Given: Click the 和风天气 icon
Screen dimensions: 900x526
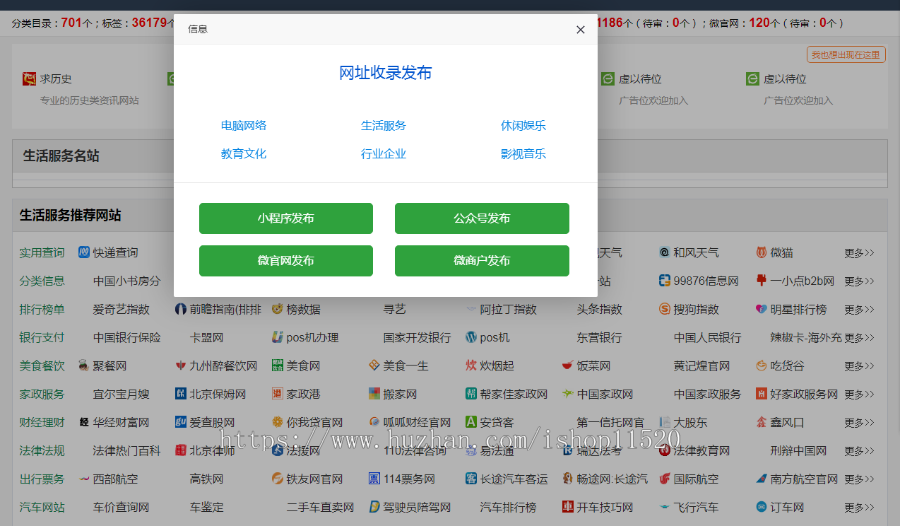Looking at the screenshot, I should pos(664,252).
